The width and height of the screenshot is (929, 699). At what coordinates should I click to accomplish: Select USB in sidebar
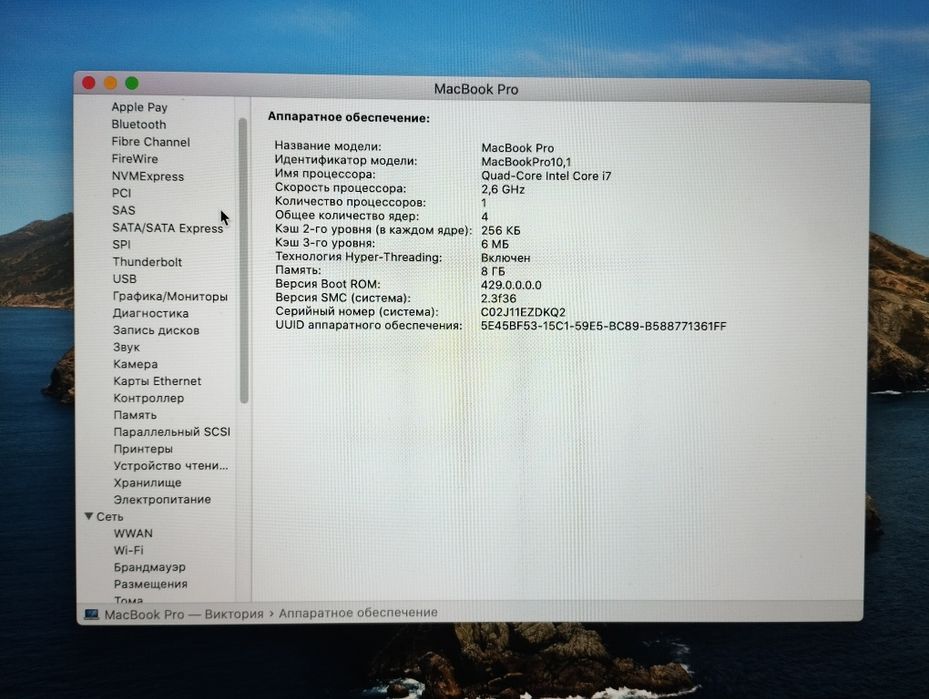[x=124, y=278]
